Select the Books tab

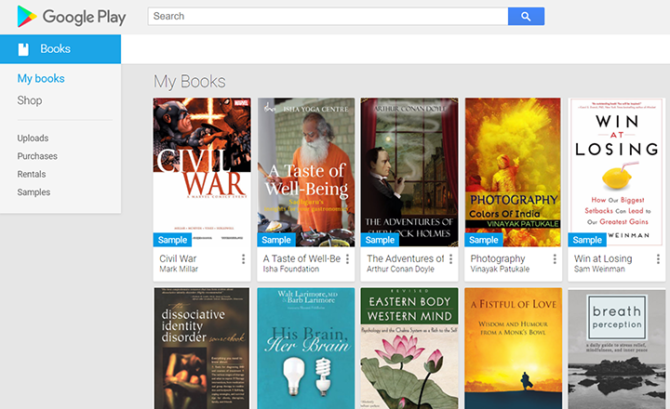click(60, 49)
